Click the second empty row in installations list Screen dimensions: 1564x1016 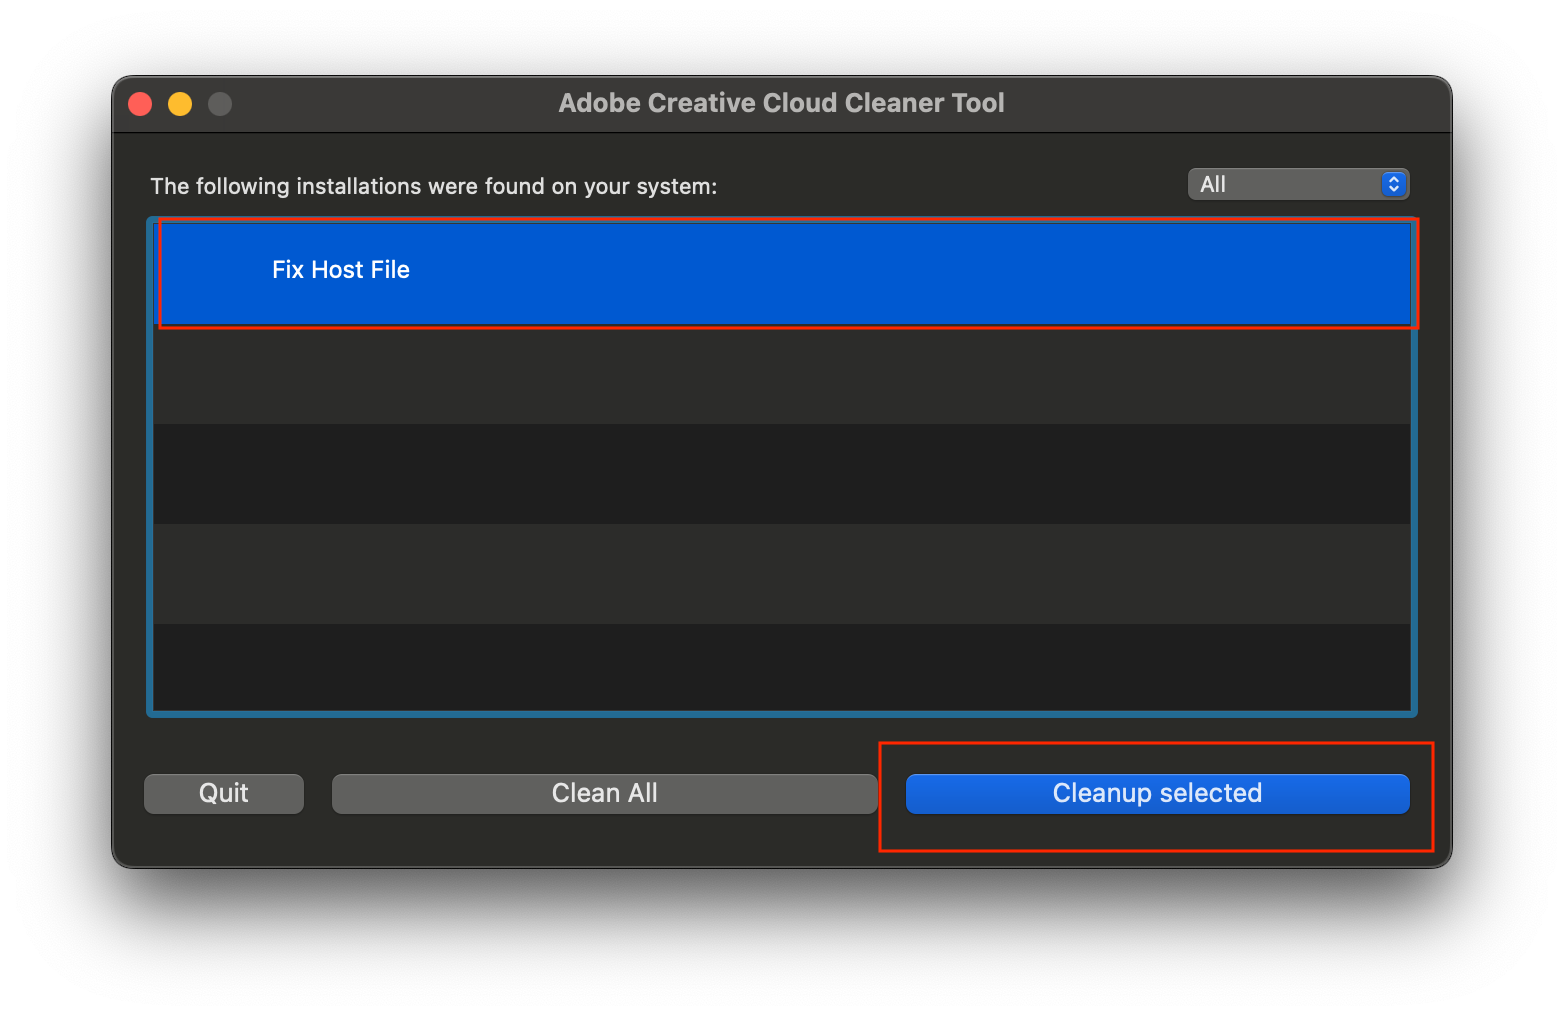780,474
